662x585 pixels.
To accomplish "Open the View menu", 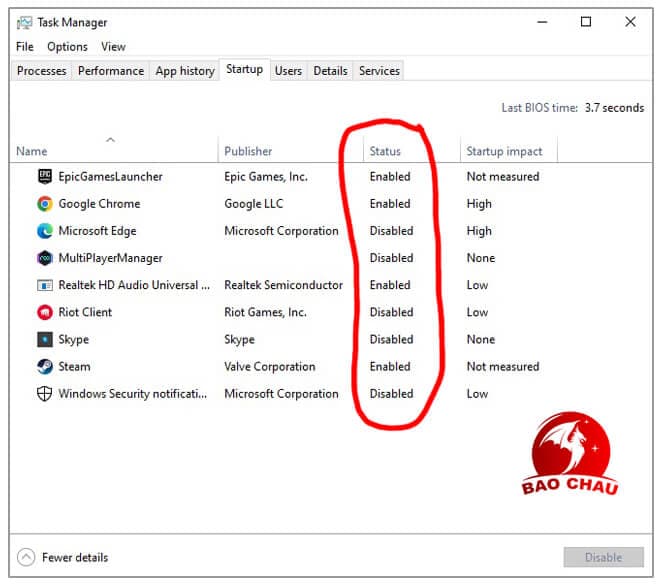I will coord(113,46).
